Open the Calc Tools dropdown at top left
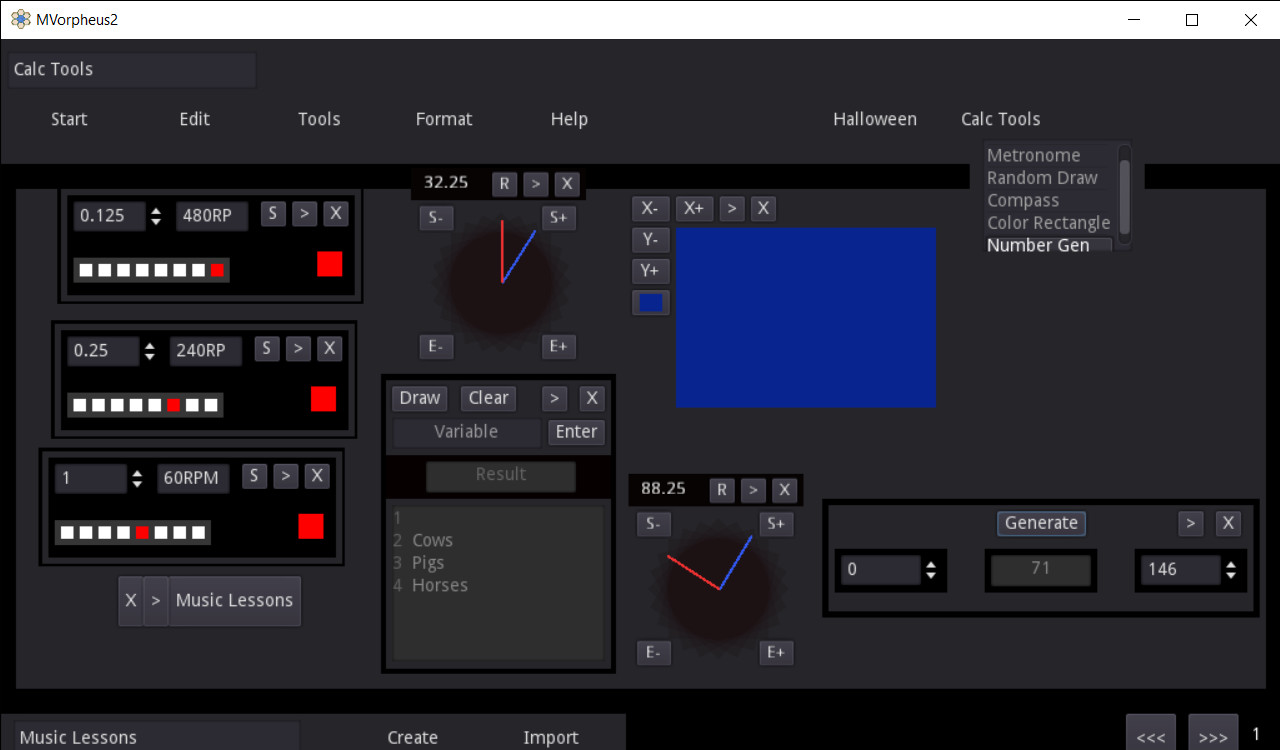The width and height of the screenshot is (1280, 750). pos(131,69)
